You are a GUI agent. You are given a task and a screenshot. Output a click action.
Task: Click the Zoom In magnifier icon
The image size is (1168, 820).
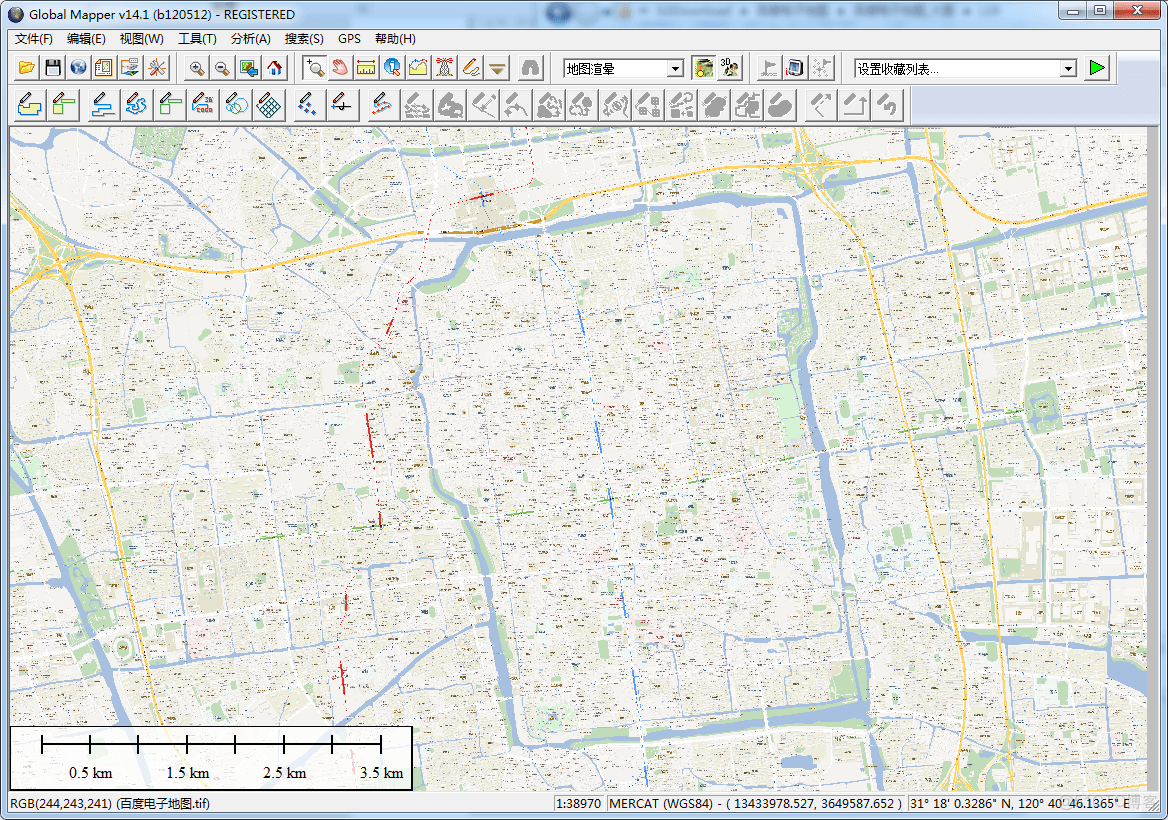pos(197,68)
